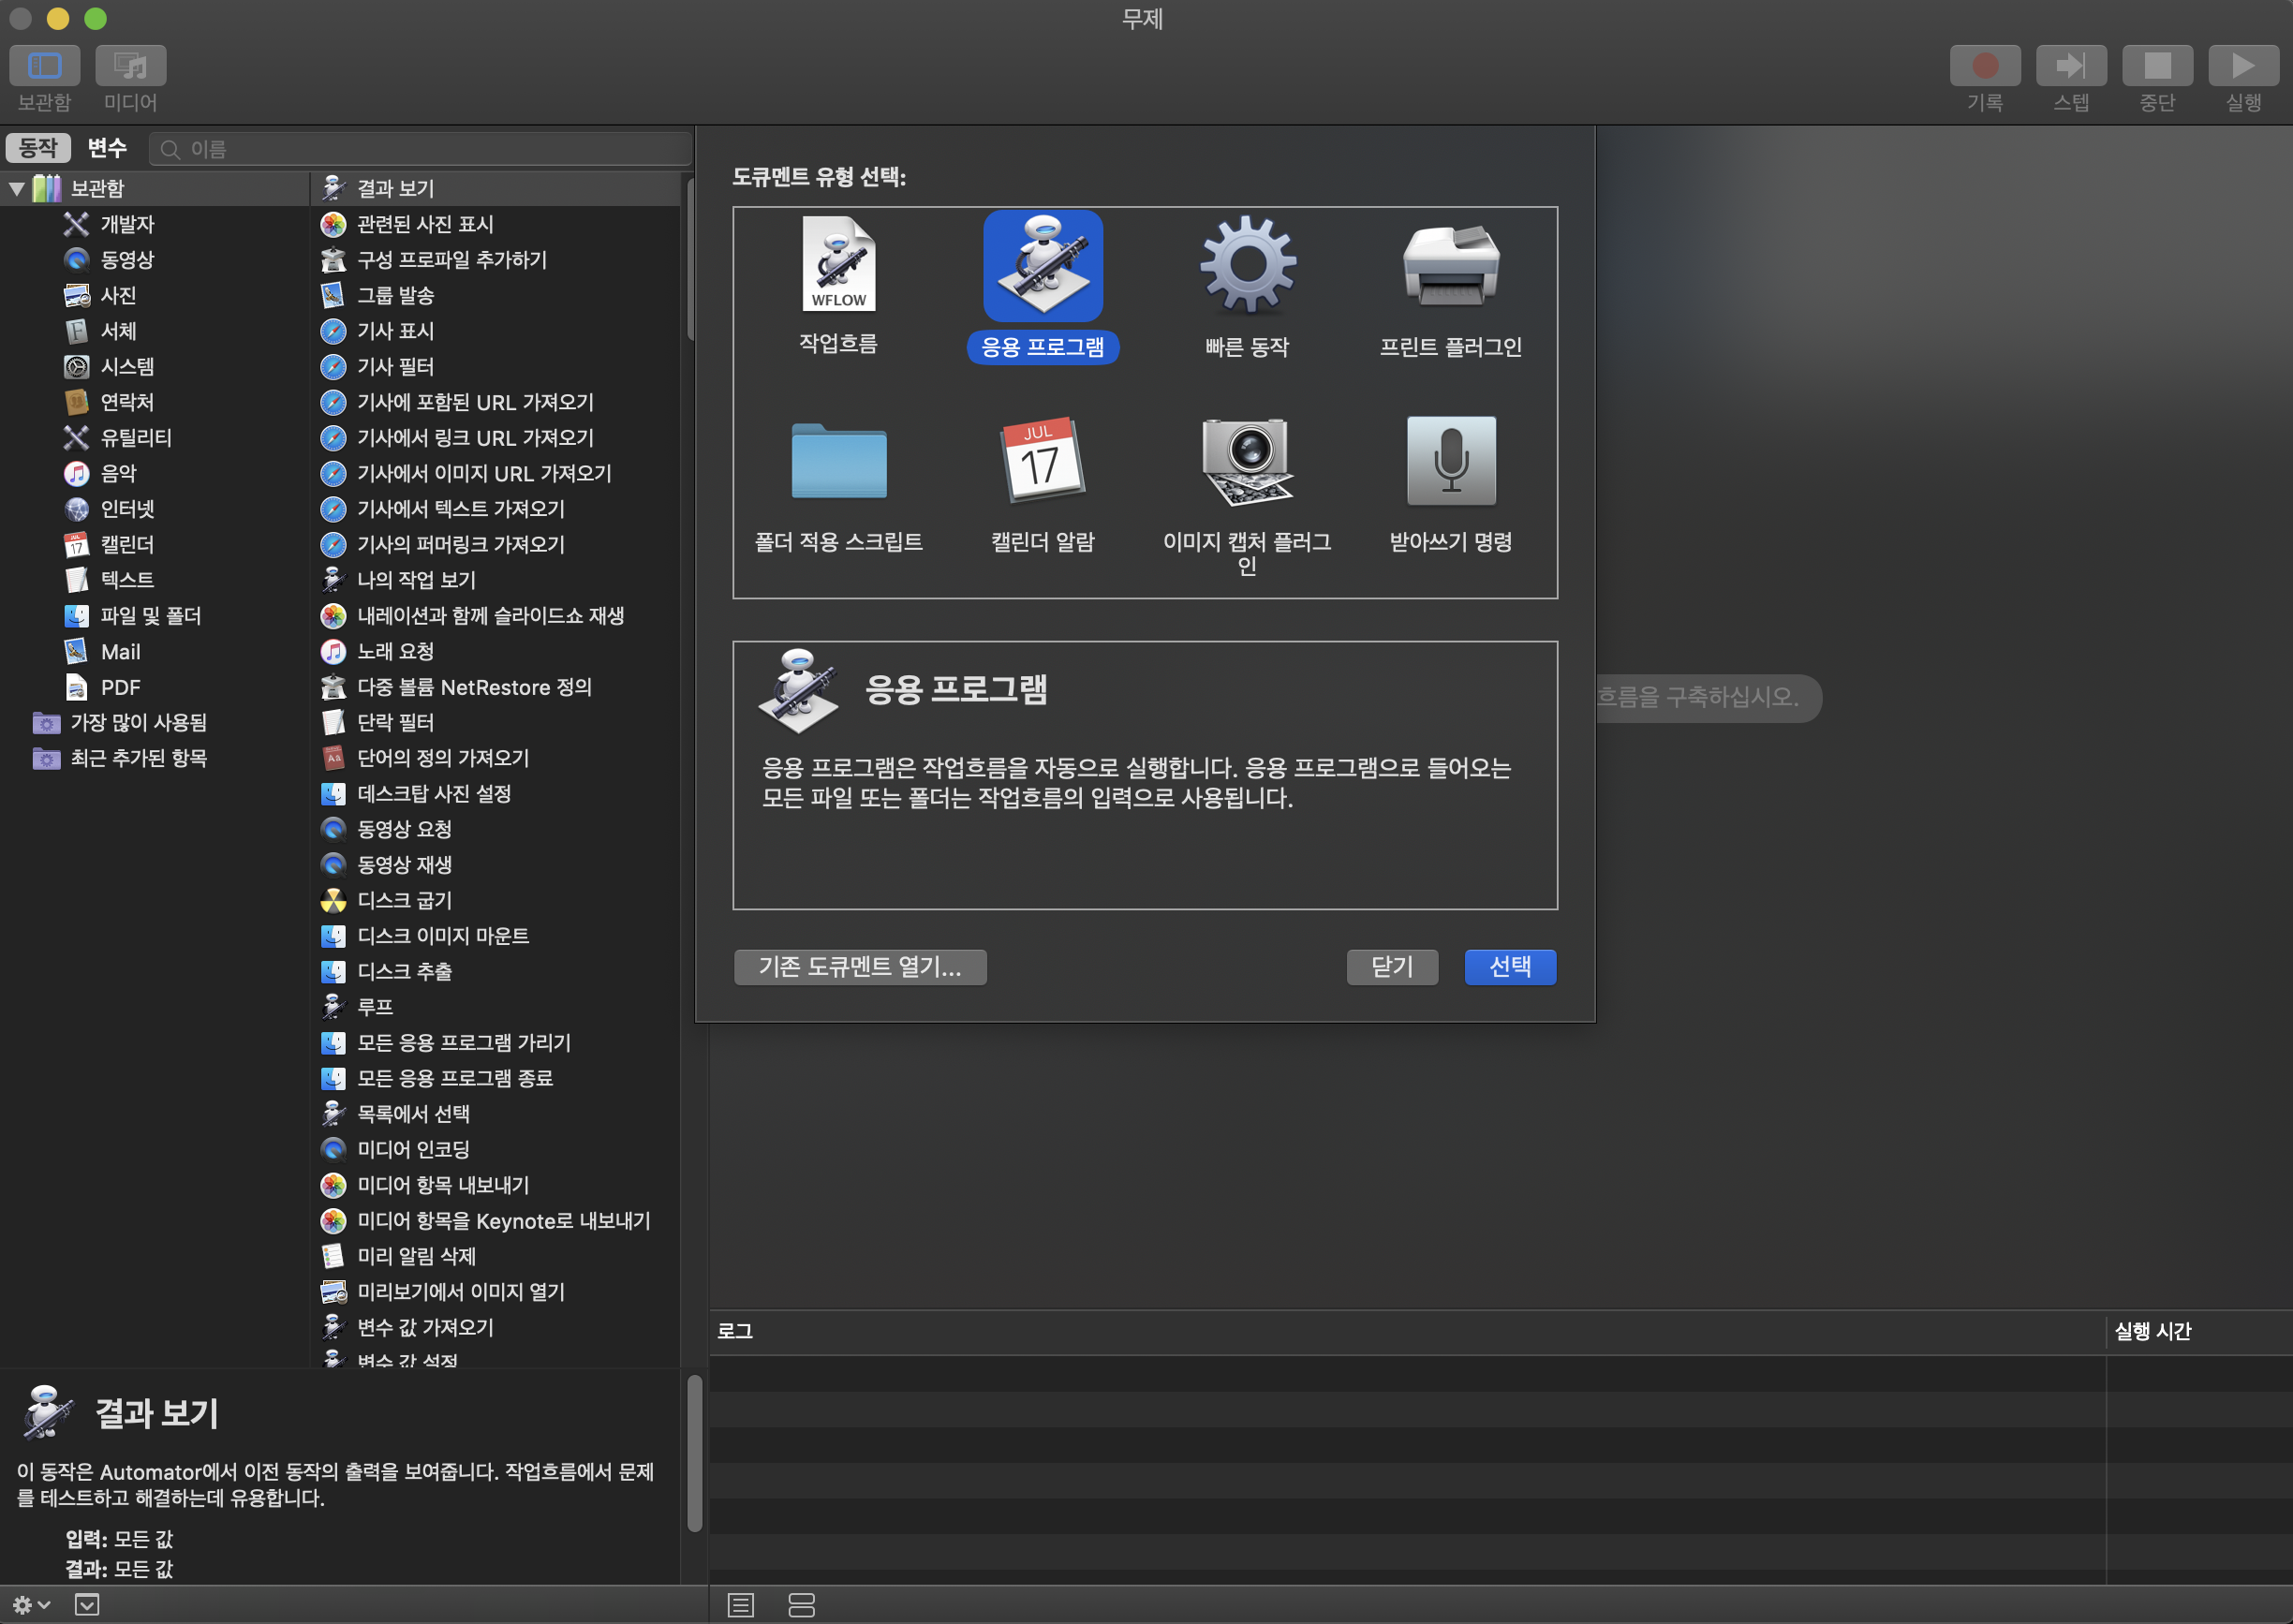Switch to the 변수 tab

point(106,148)
